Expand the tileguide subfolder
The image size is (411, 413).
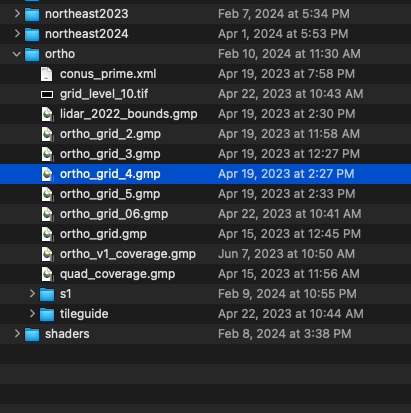coord(32,314)
